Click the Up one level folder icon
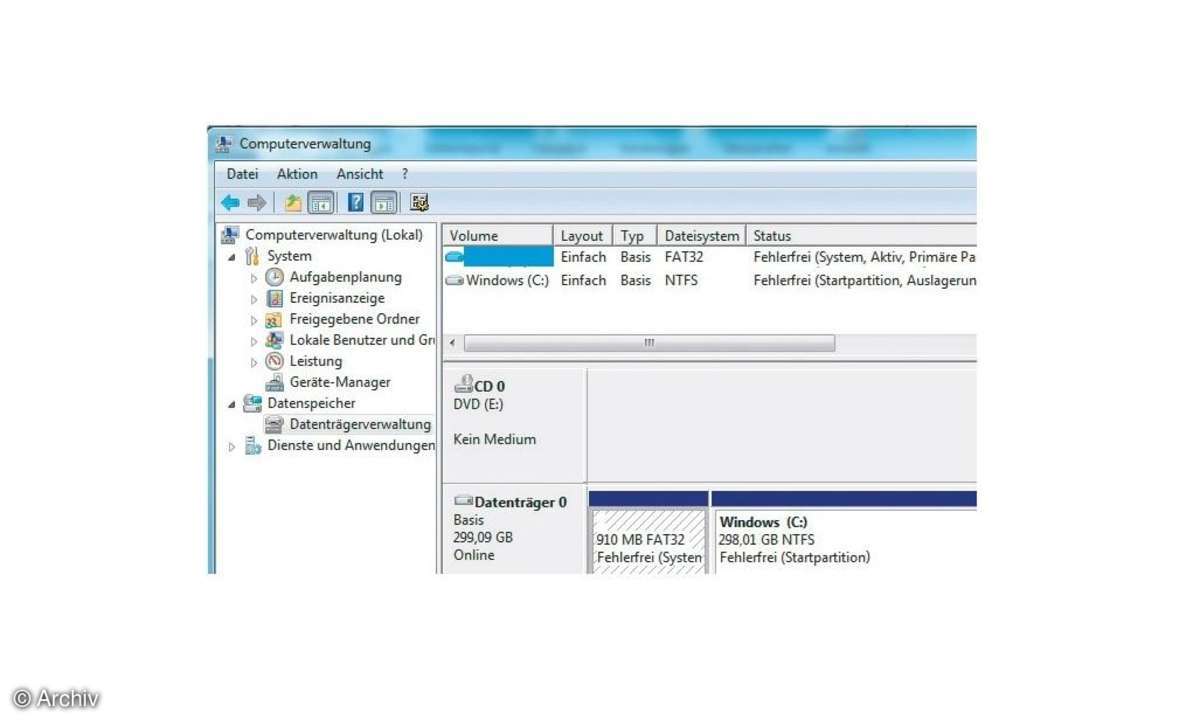1200x720 pixels. tap(292, 203)
